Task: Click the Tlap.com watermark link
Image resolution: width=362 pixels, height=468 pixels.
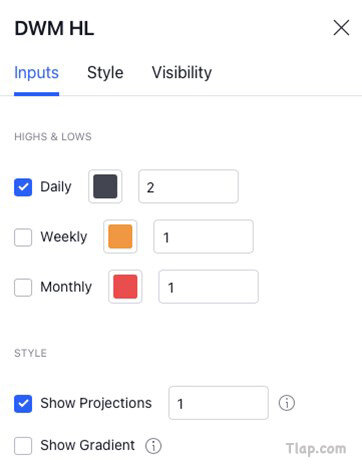Action: (316, 449)
